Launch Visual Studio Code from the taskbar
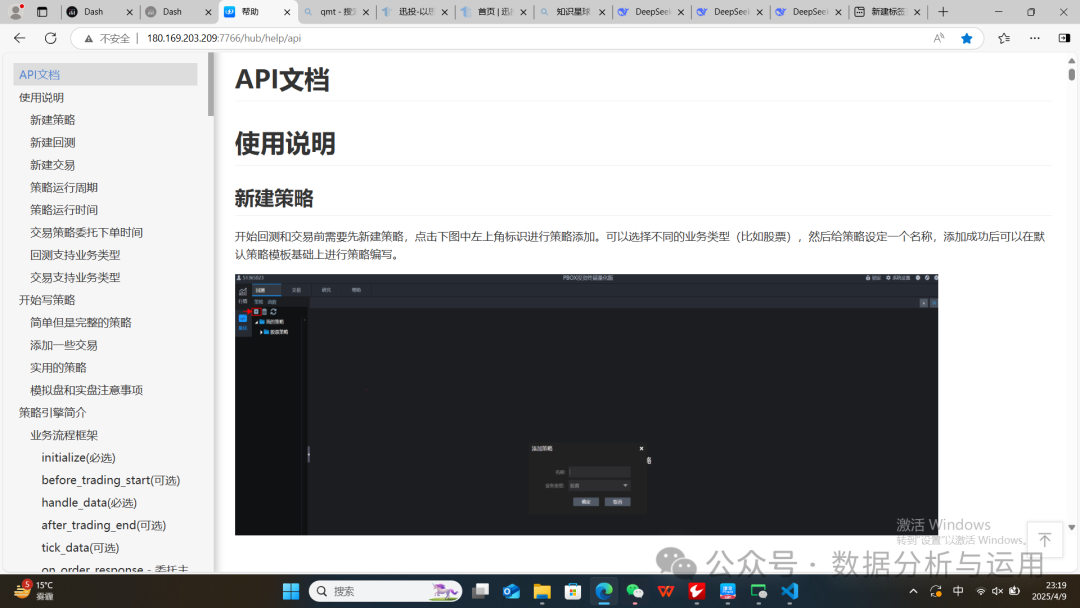 pos(790,590)
